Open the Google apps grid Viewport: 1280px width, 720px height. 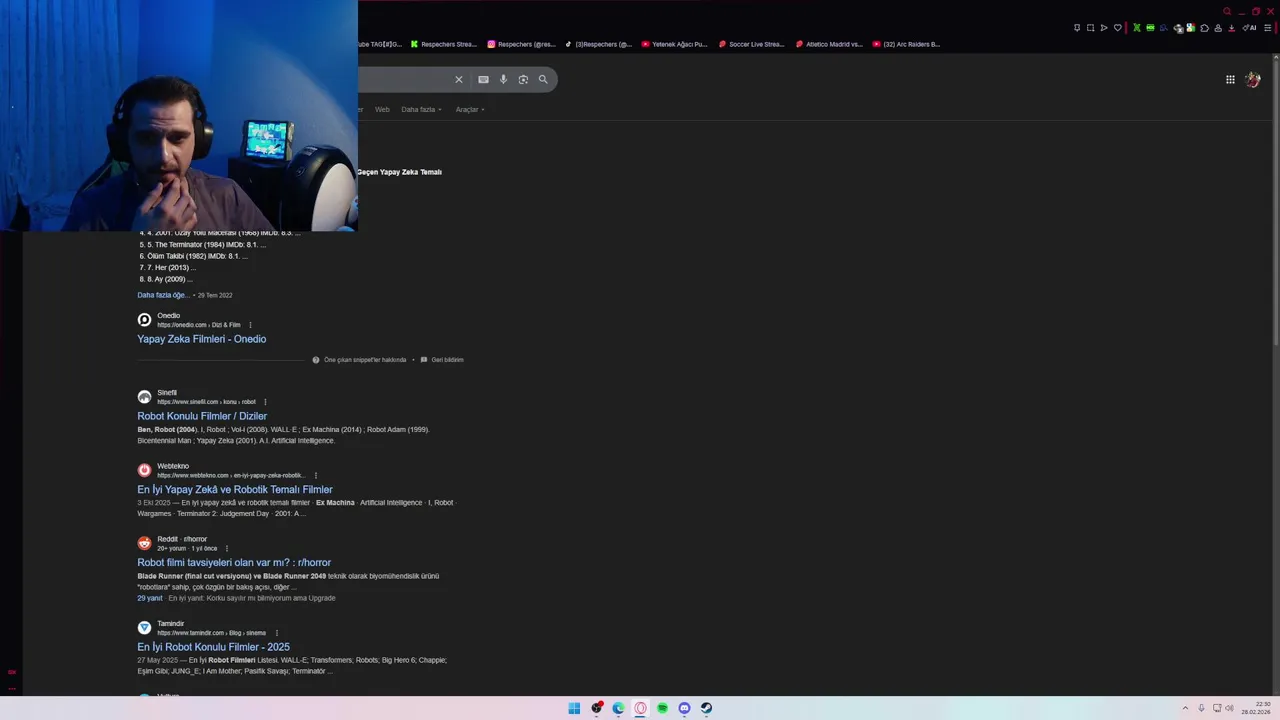[1230, 80]
